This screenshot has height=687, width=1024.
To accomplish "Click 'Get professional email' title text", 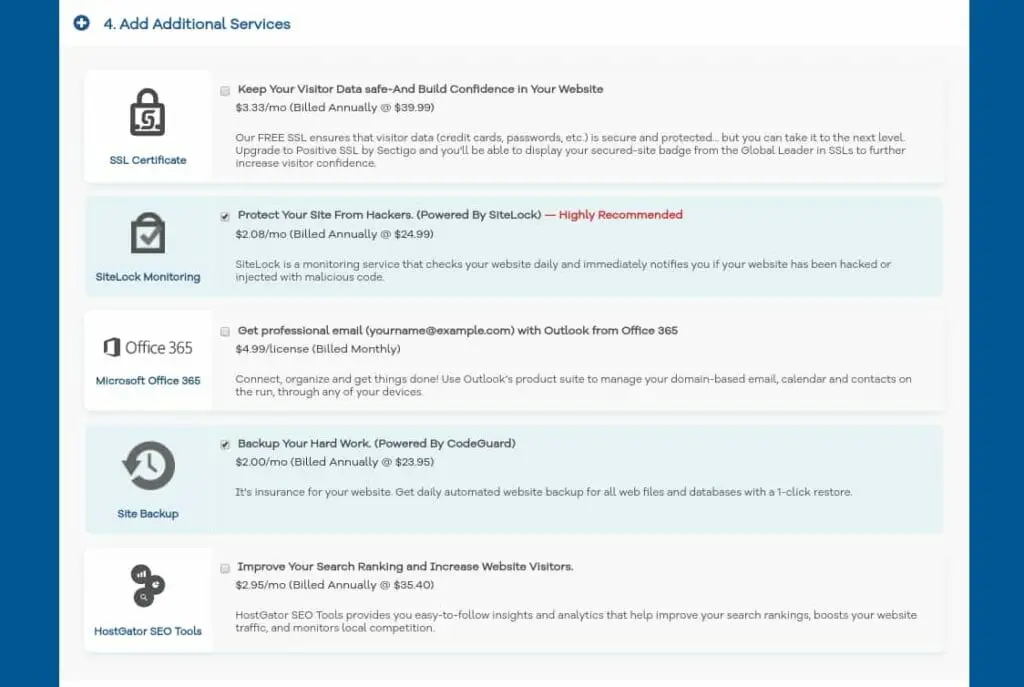I will [458, 330].
